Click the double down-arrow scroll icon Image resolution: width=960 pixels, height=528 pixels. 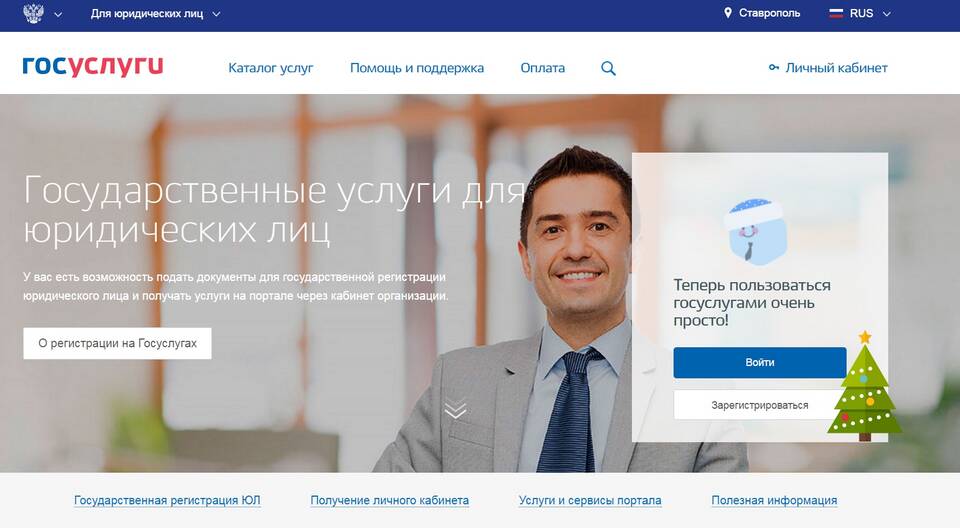[x=456, y=408]
